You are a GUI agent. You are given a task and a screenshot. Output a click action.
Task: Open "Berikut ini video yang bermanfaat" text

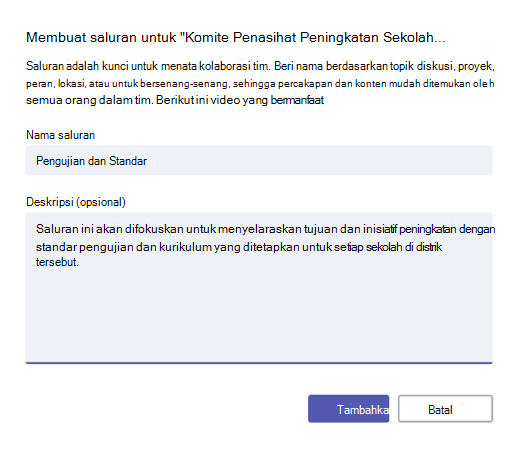(240, 100)
